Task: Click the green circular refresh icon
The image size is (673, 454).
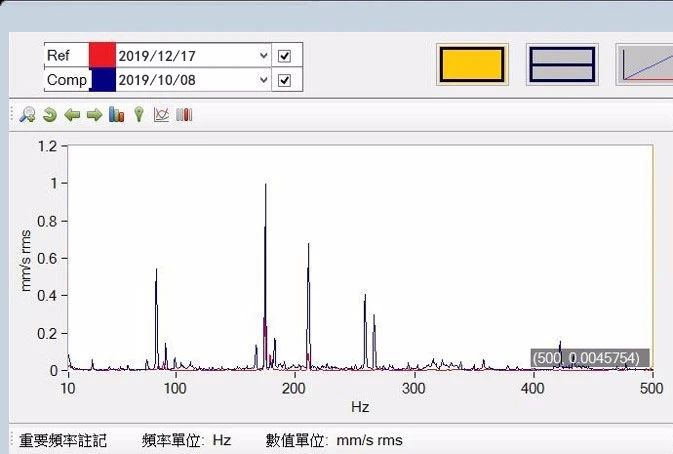Action: click(x=49, y=115)
